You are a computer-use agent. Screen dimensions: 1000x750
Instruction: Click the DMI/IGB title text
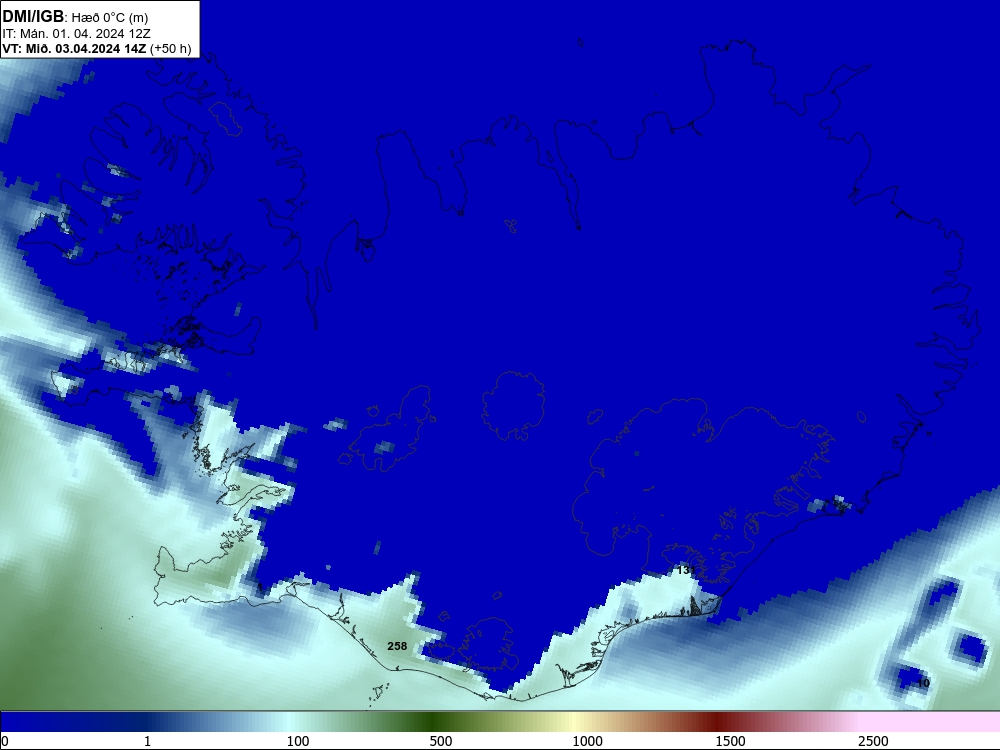click(33, 17)
